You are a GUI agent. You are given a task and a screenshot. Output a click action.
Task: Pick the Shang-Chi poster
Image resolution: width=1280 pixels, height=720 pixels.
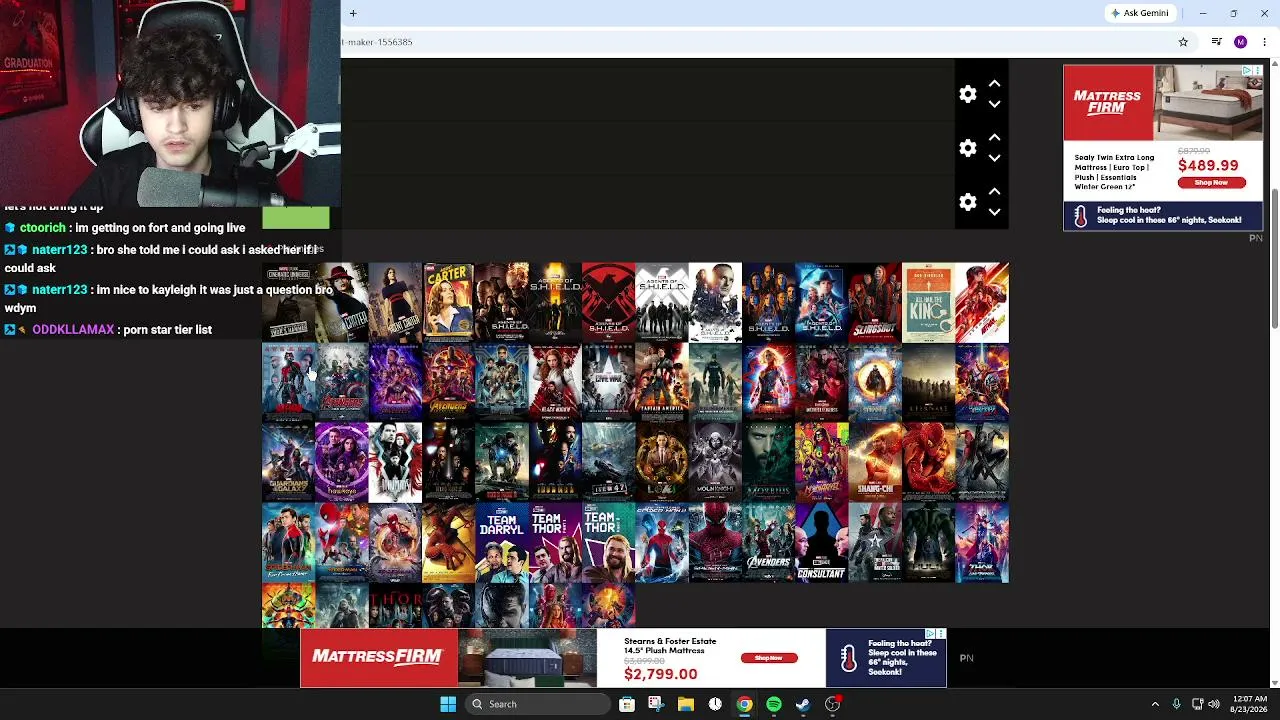pyautogui.click(x=875, y=462)
